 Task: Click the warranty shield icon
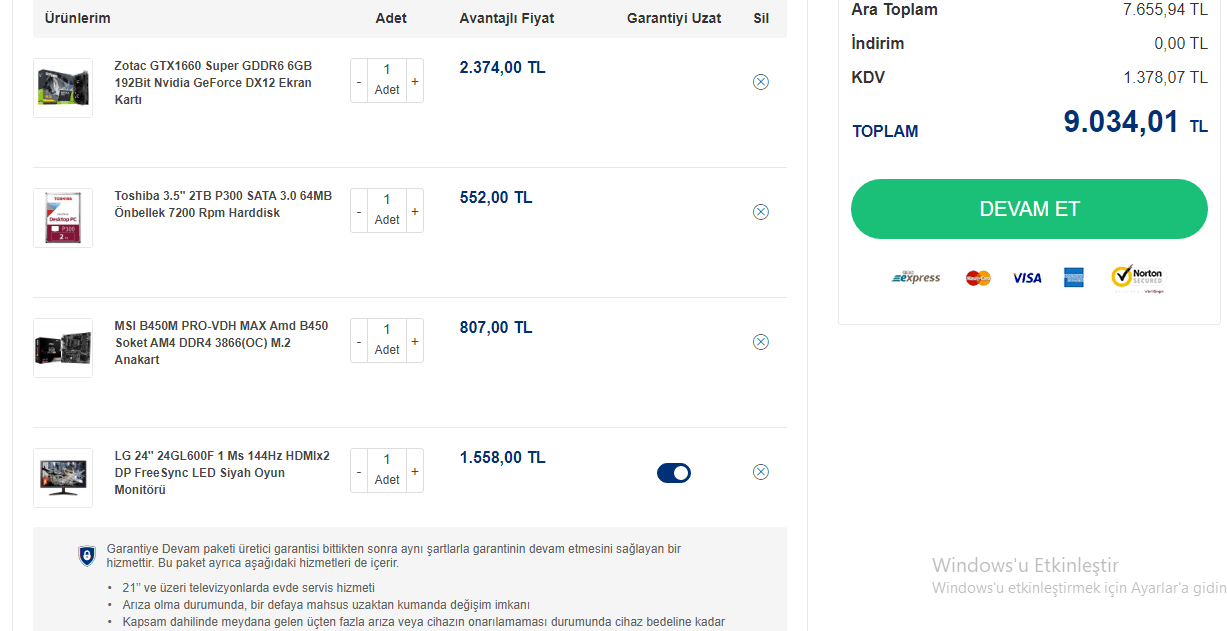pyautogui.click(x=87, y=556)
